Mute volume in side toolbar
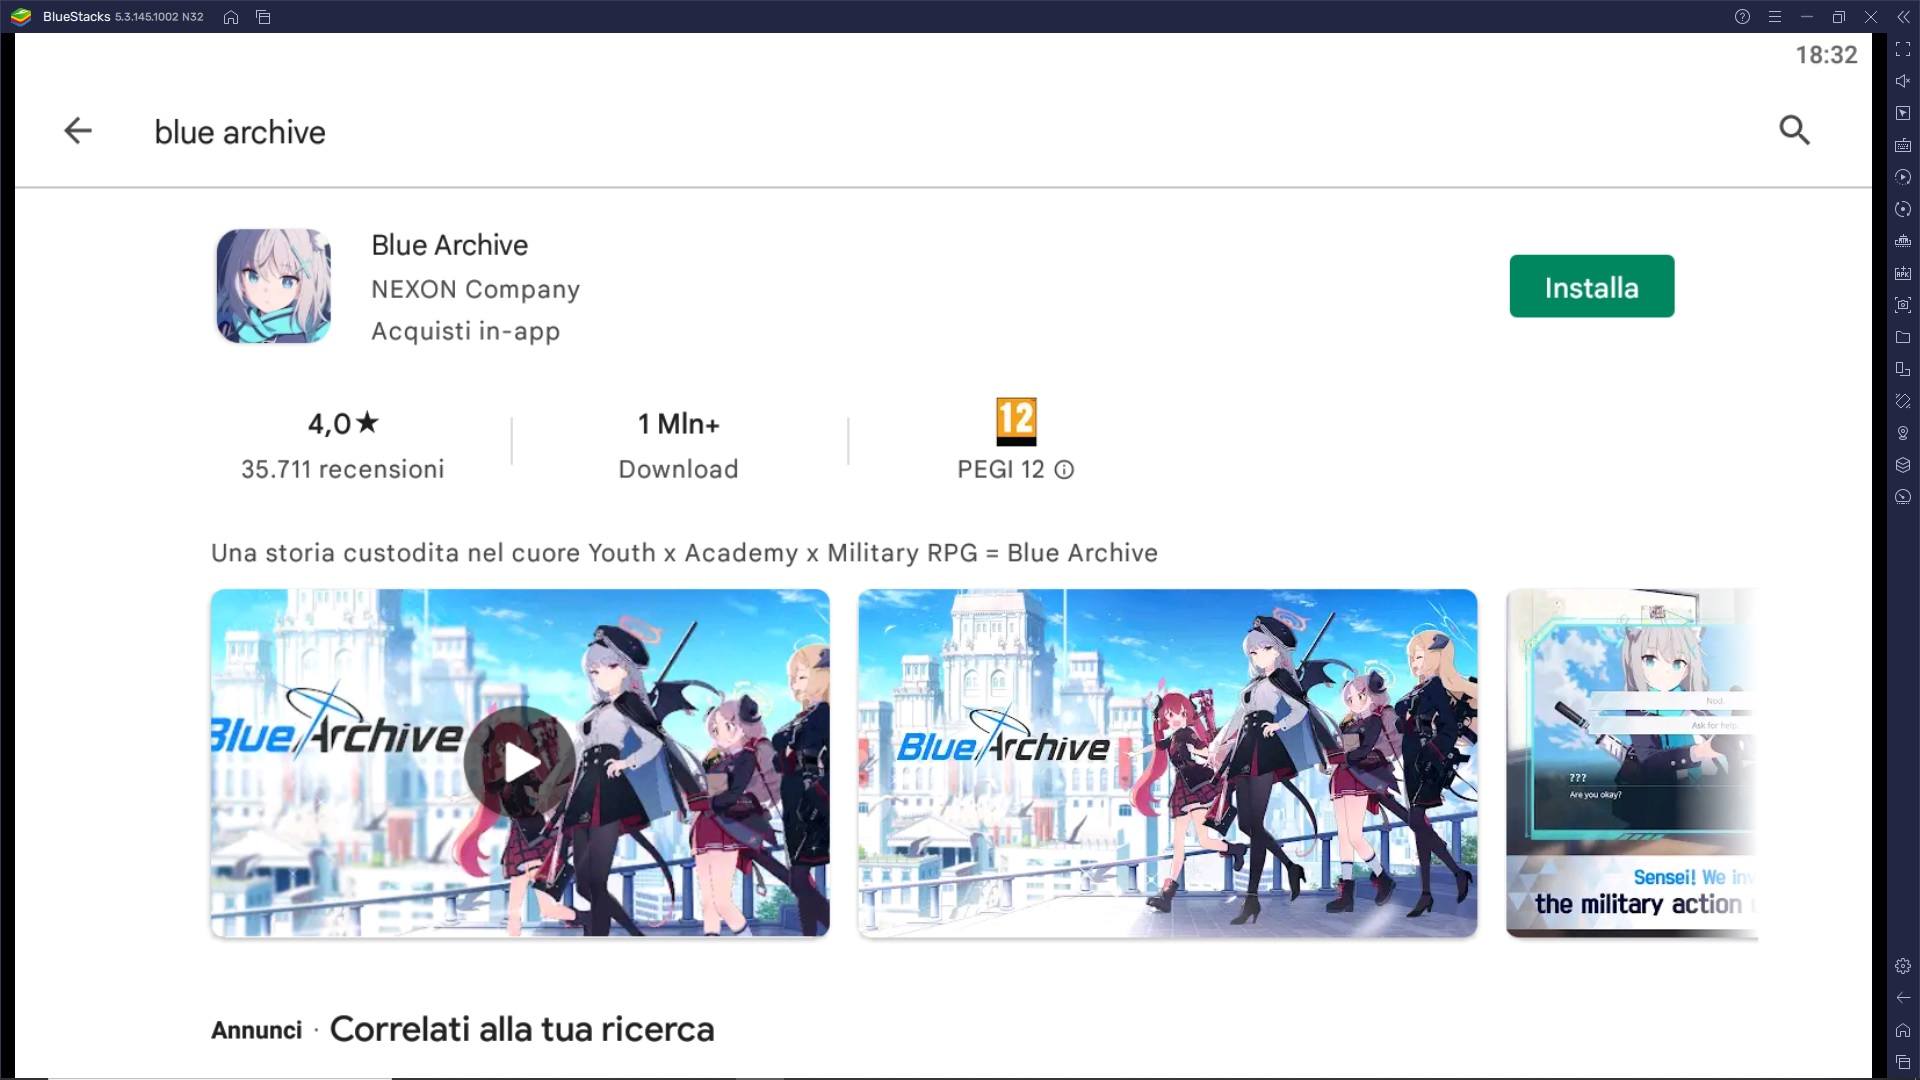The width and height of the screenshot is (1920, 1080). pyautogui.click(x=1903, y=81)
